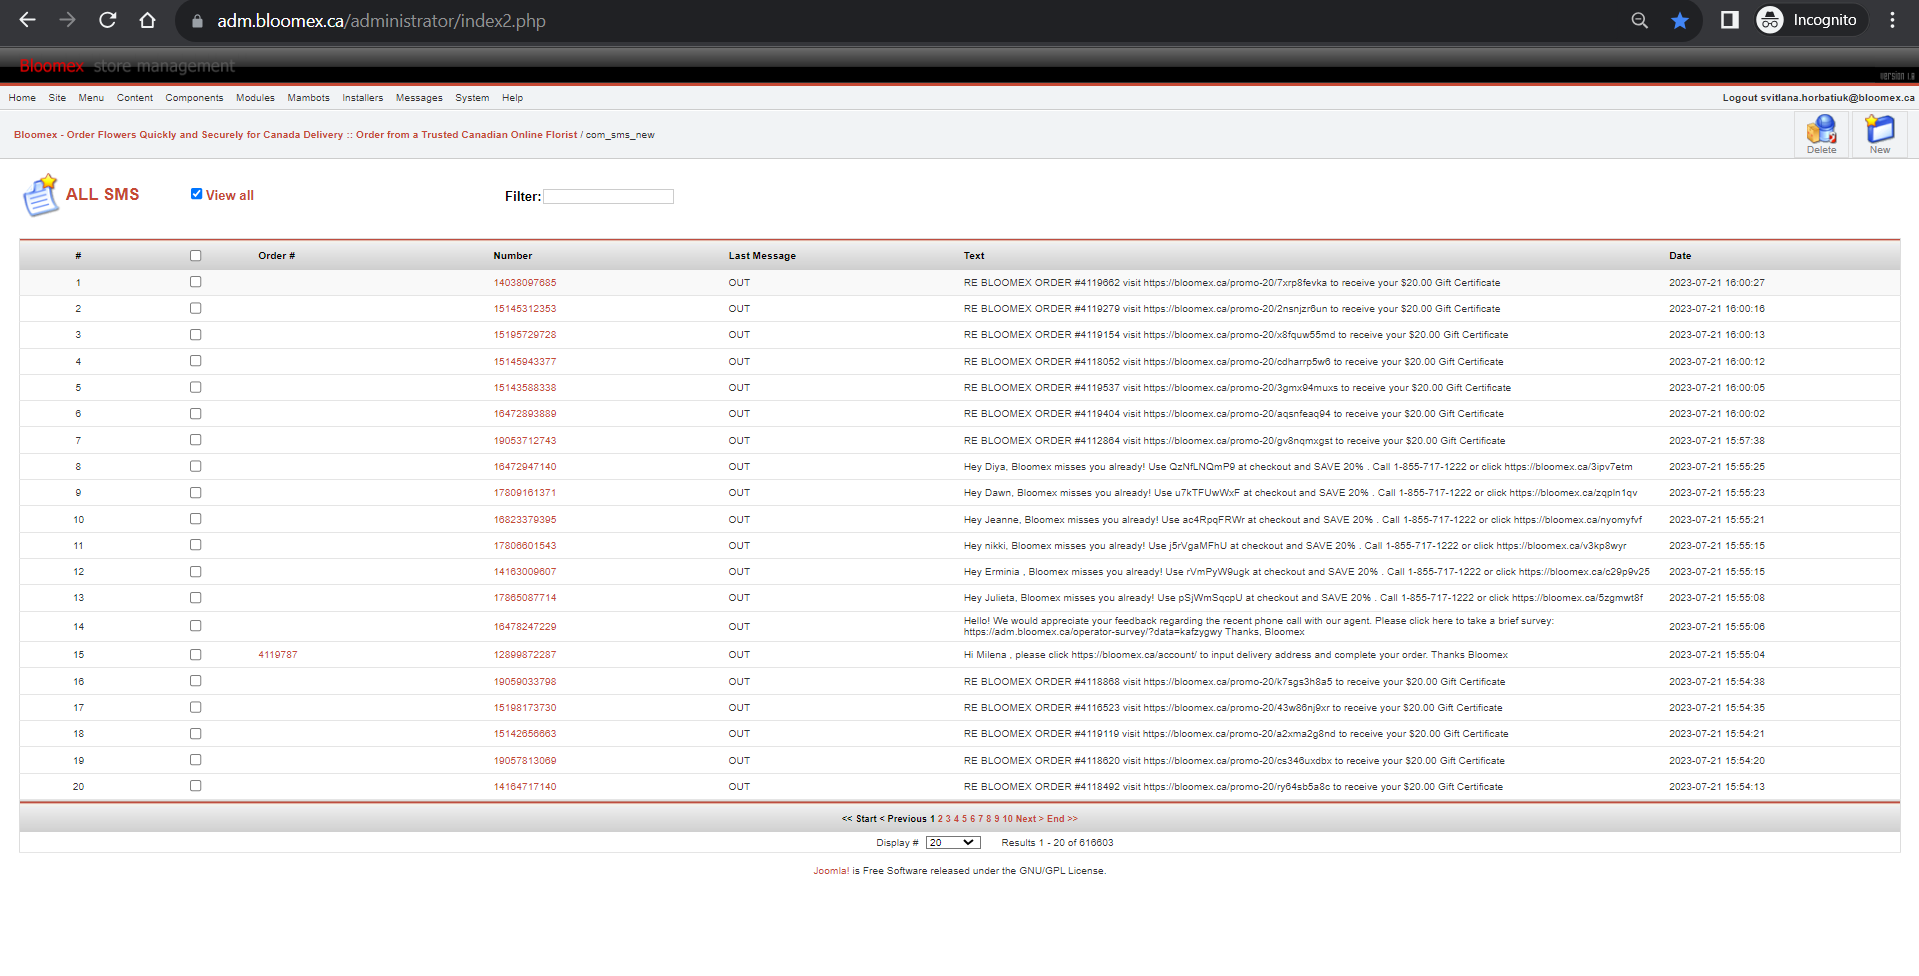The height and width of the screenshot is (976, 1919).
Task: Open the Mambots menu
Action: click(308, 98)
